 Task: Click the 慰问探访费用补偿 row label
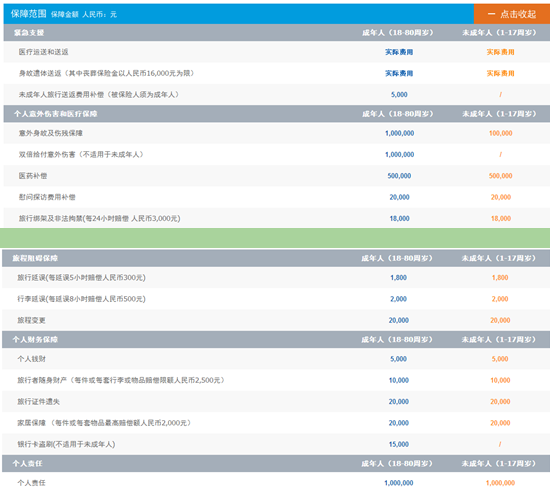click(47, 197)
